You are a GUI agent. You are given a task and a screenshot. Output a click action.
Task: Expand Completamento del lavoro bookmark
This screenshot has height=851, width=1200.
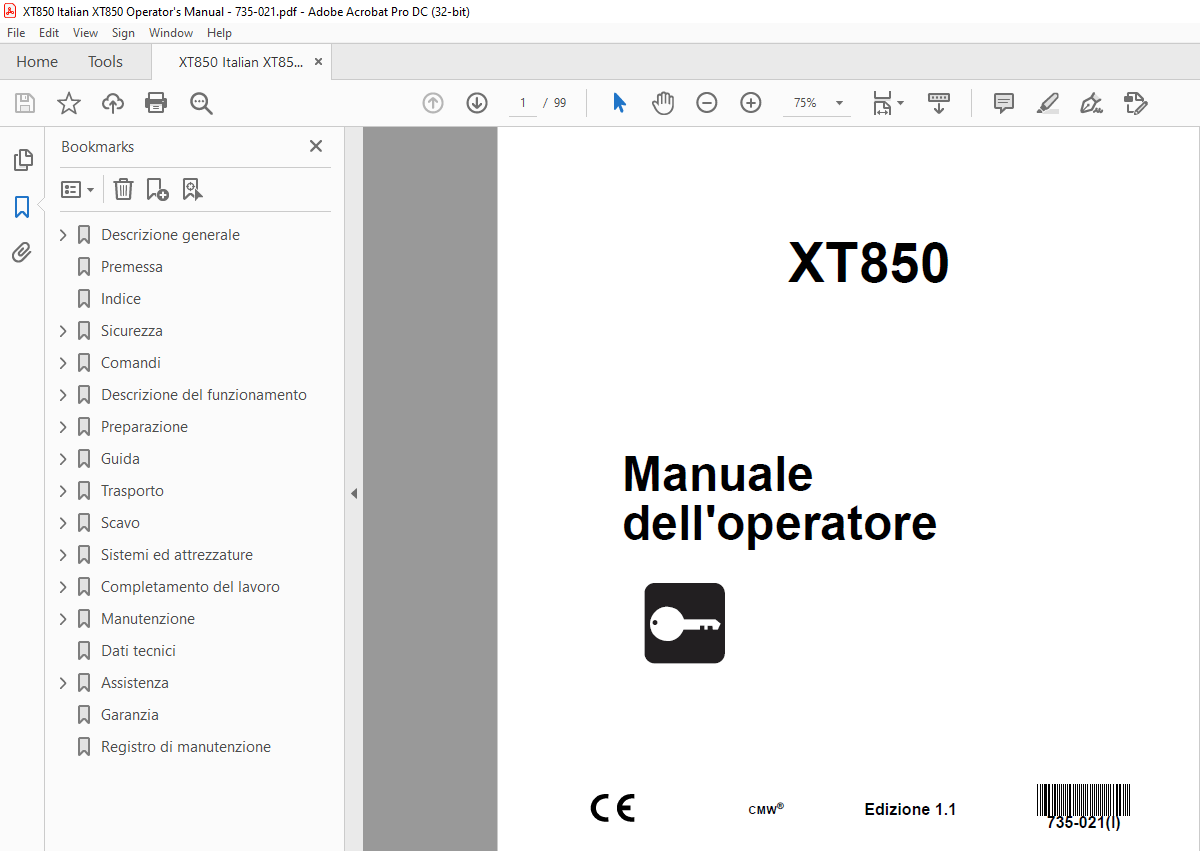(63, 587)
